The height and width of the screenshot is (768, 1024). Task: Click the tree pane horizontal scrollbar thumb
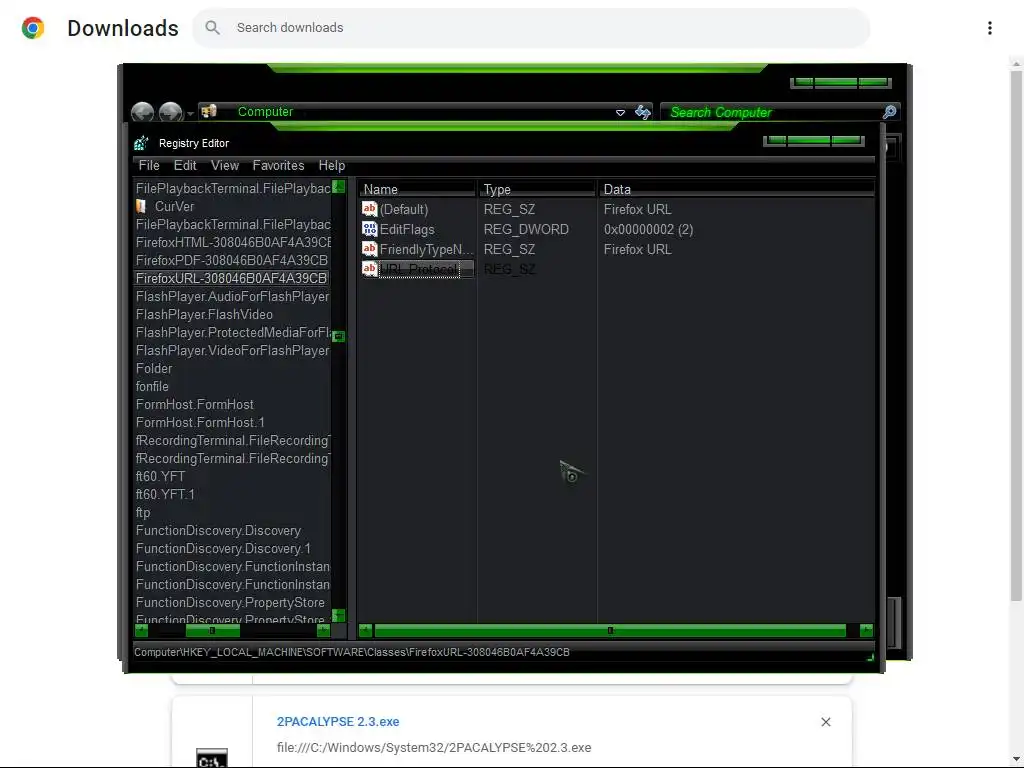(212, 631)
